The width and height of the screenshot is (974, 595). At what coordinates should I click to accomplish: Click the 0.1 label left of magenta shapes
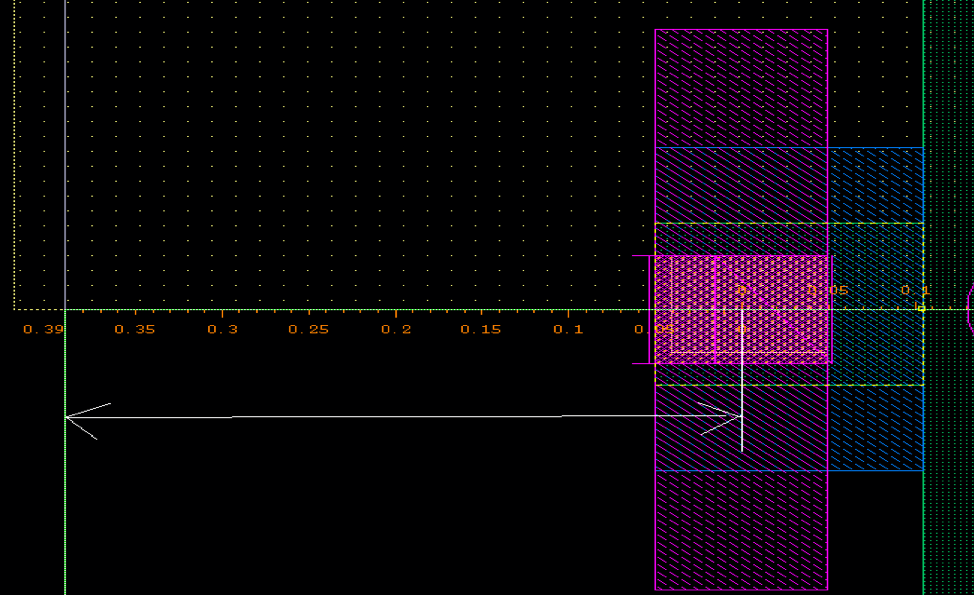point(568,329)
